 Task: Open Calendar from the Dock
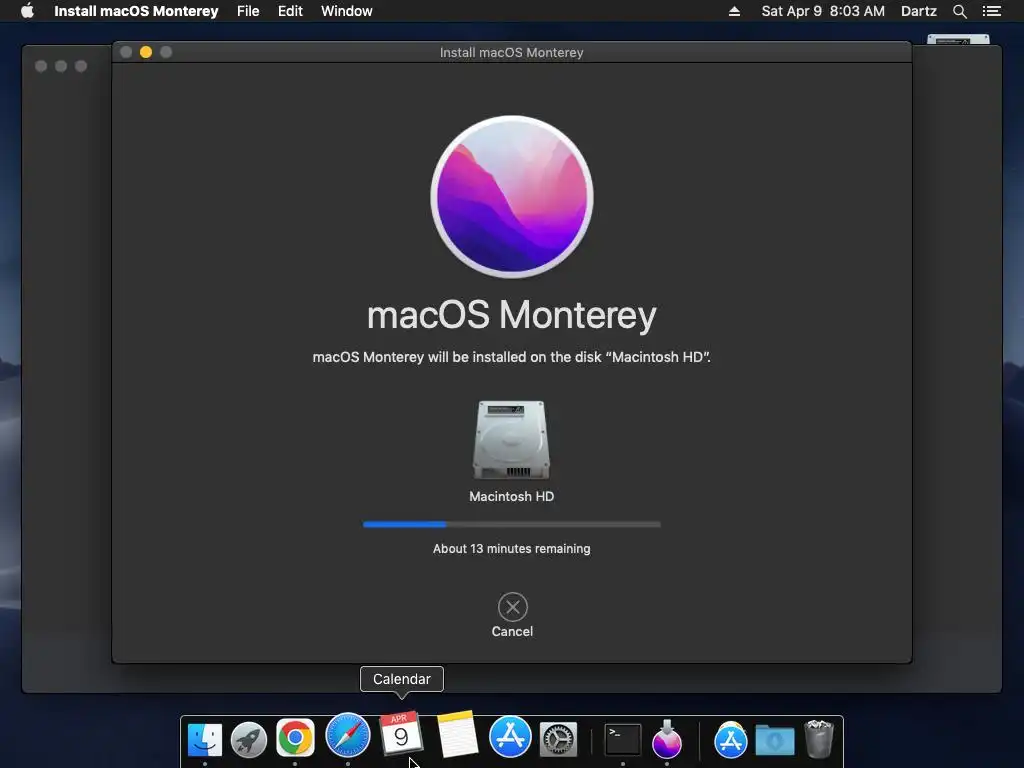pos(401,733)
